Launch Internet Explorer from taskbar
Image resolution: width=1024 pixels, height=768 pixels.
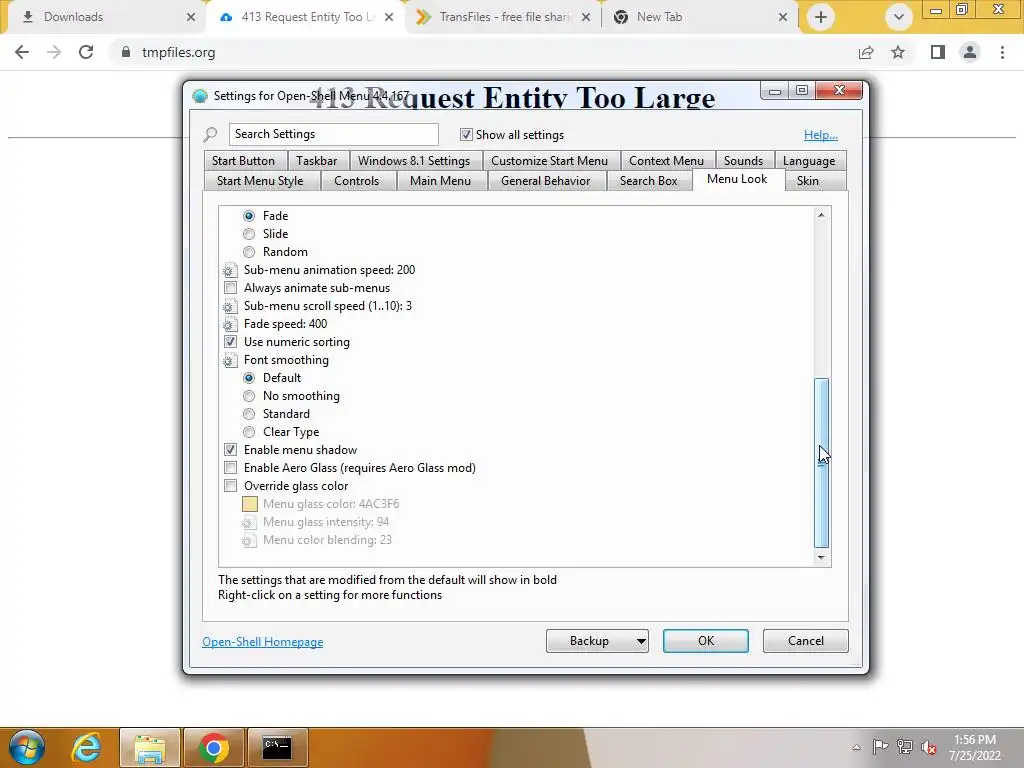[x=86, y=748]
